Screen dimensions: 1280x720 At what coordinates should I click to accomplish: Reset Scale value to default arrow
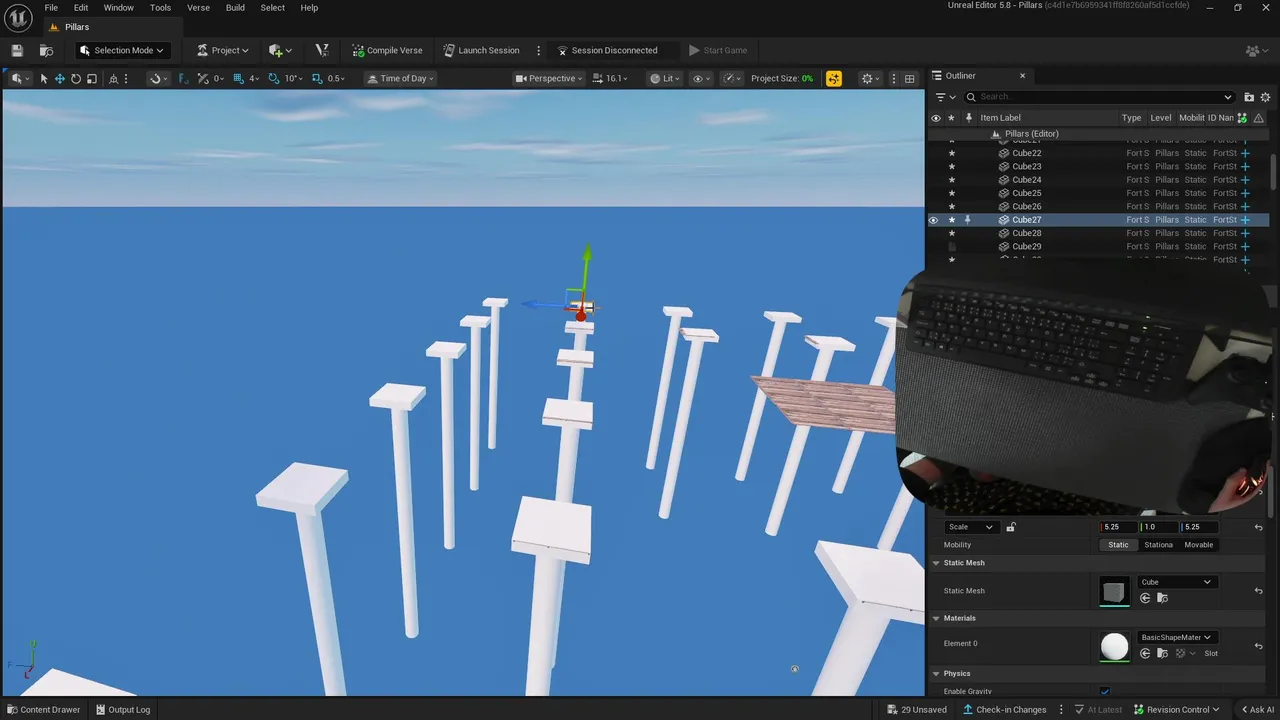pos(1258,527)
